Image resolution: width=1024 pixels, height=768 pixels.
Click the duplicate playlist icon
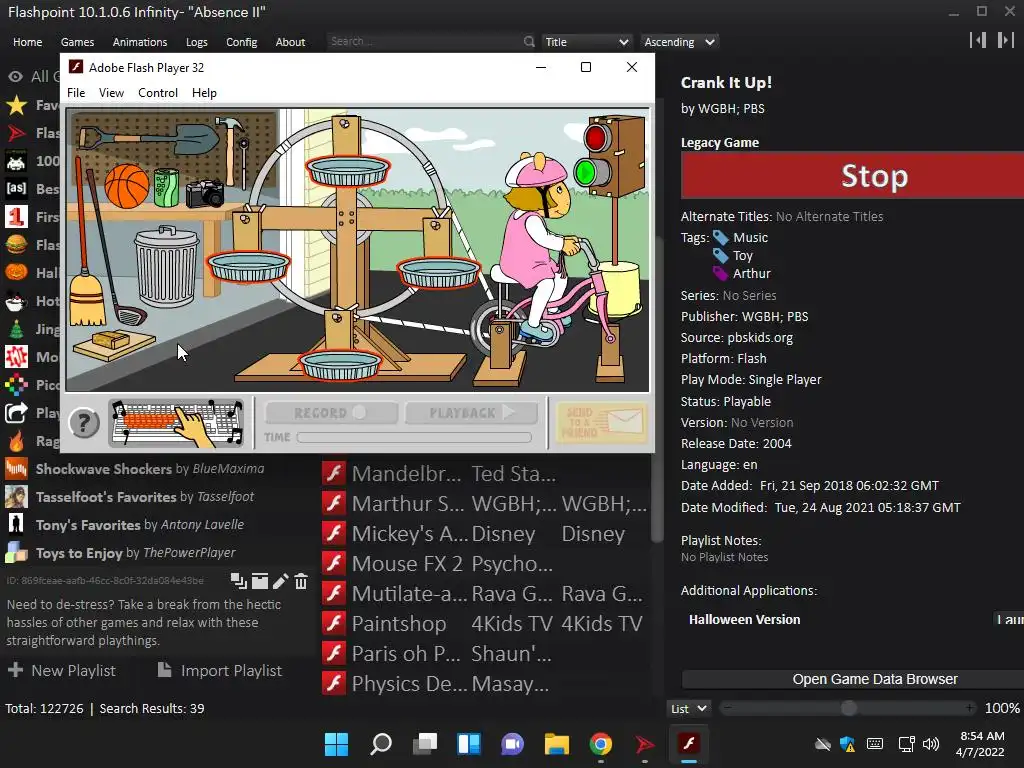[238, 581]
